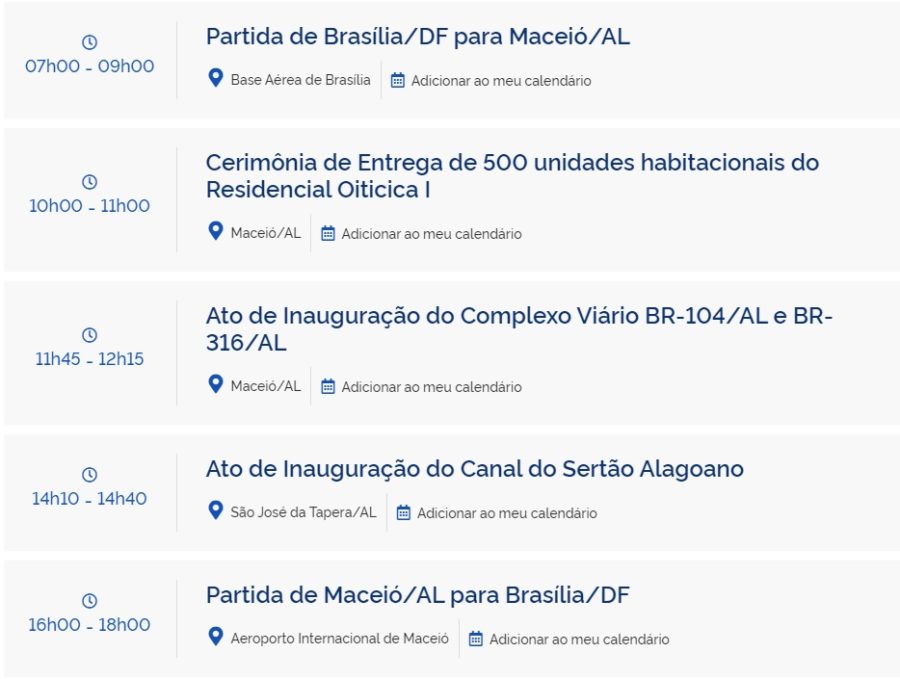Image resolution: width=900 pixels, height=679 pixels.
Task: Select the 16h00 - 18h00 time slot
Action: [89, 625]
